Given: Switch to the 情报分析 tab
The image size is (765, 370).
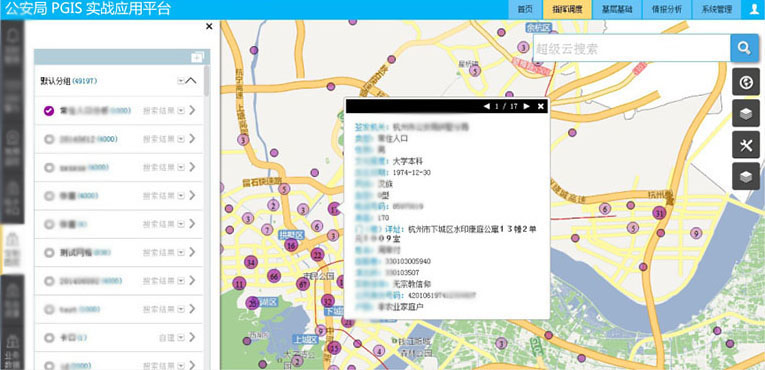Looking at the screenshot, I should pos(665,10).
